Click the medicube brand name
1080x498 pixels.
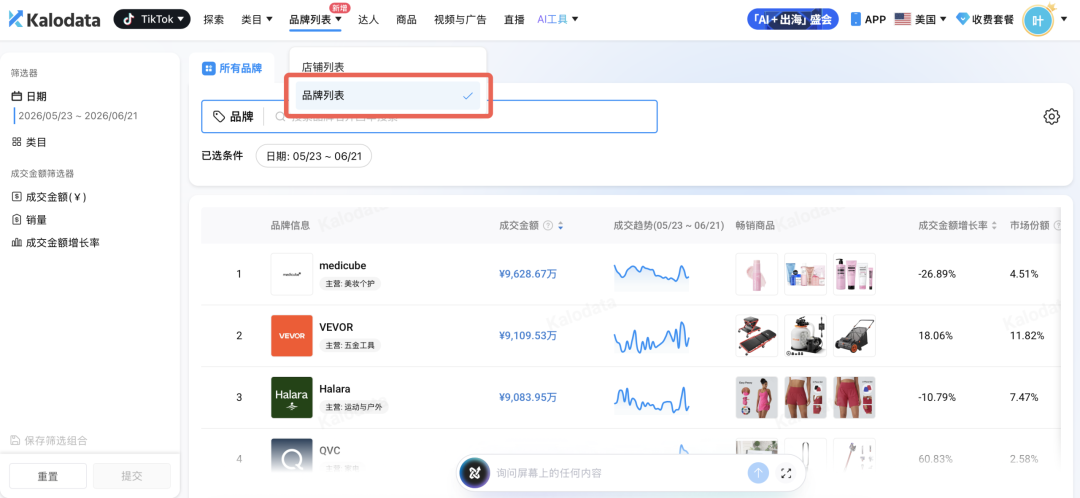point(342,265)
